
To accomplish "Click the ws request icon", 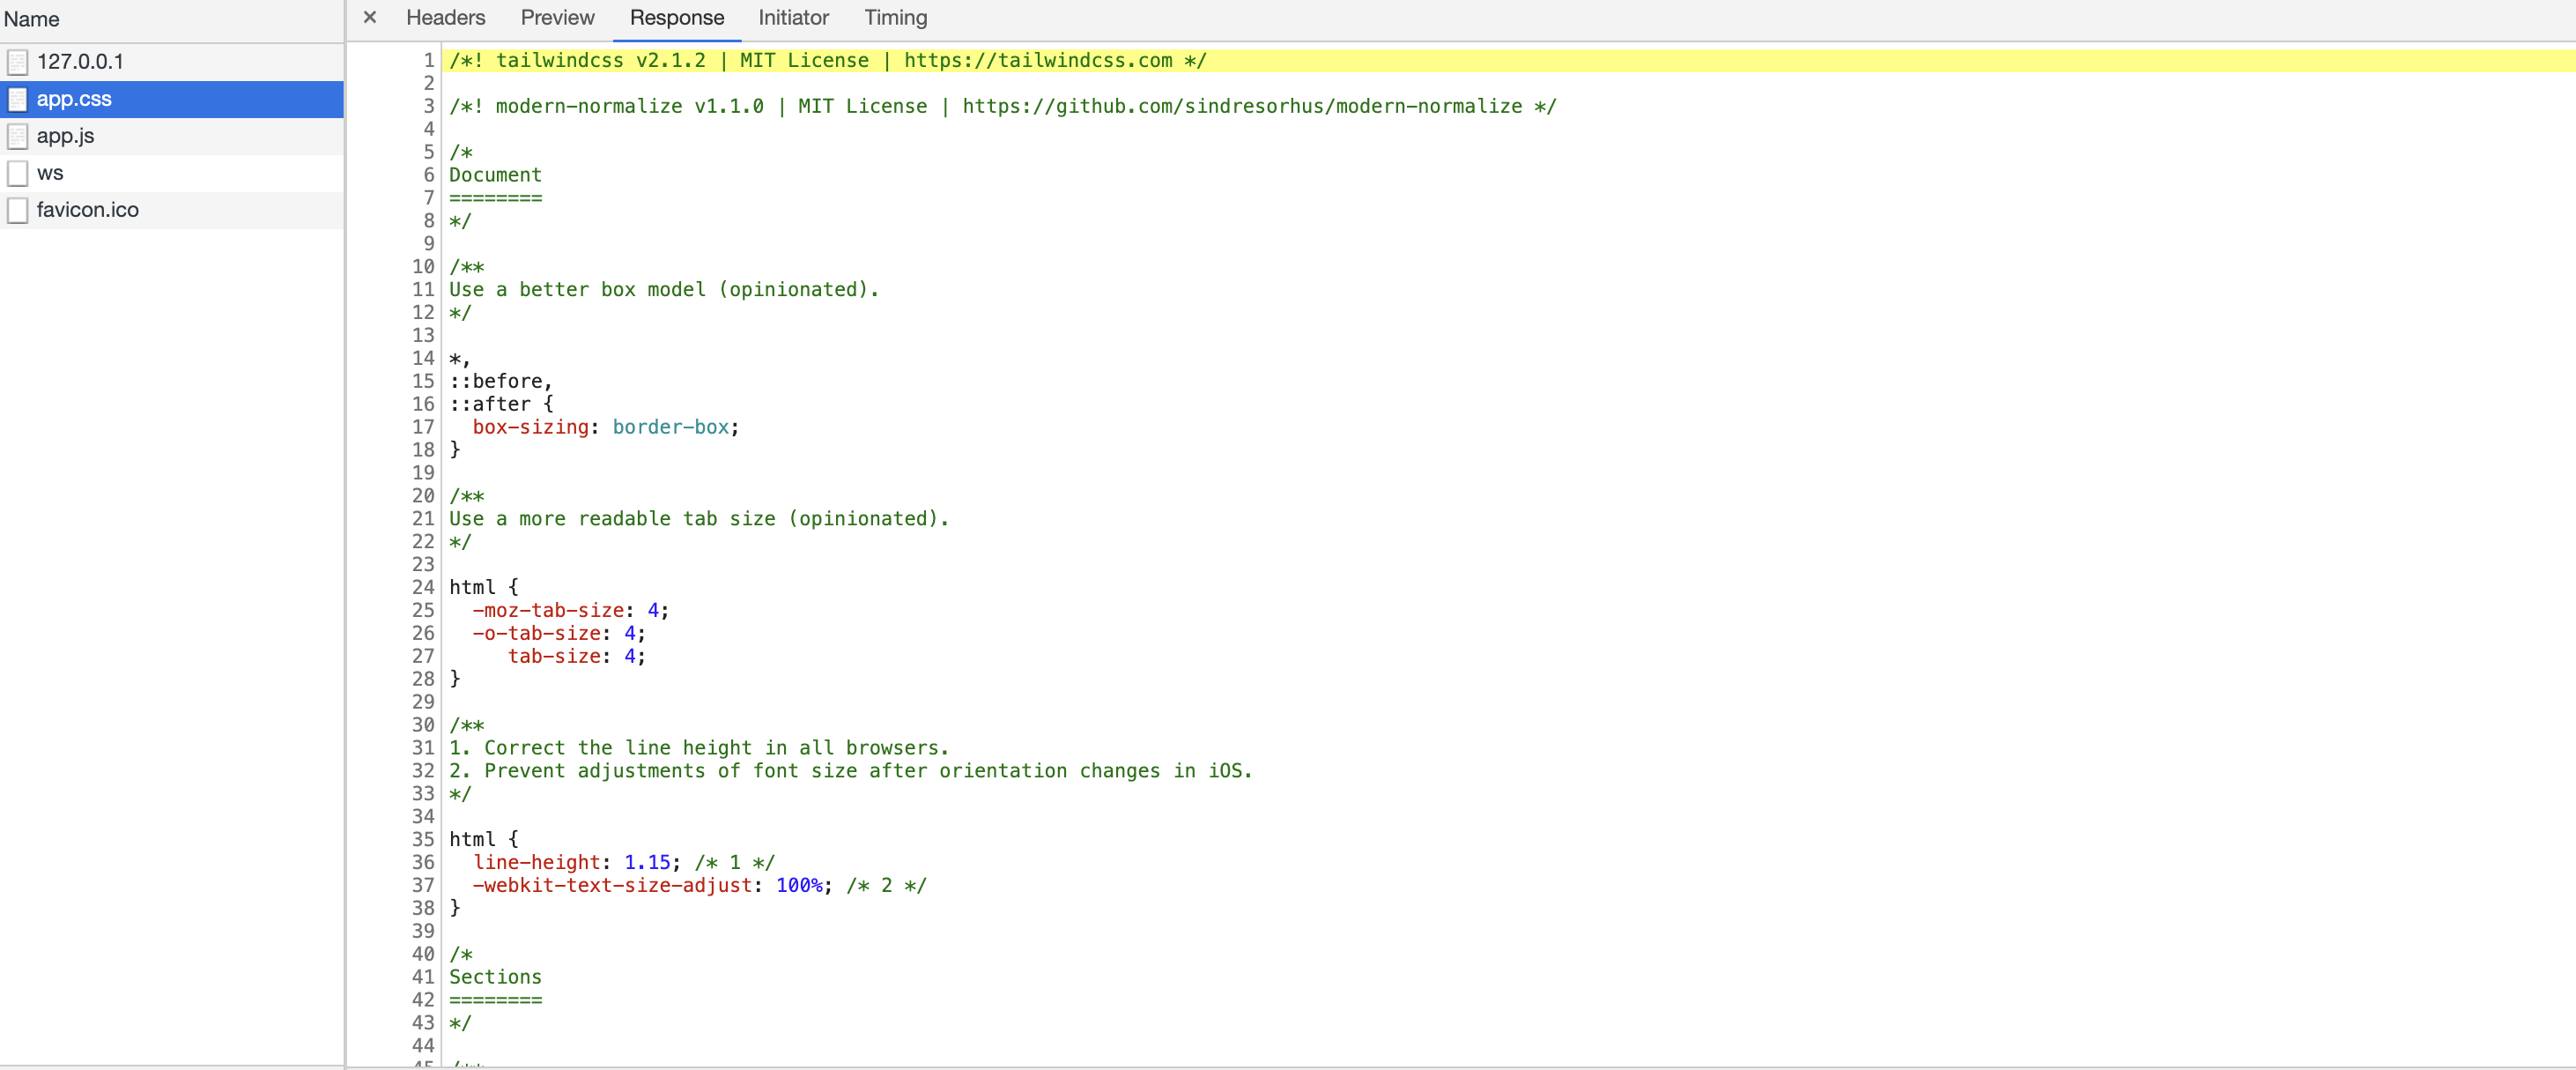I will pos(17,173).
